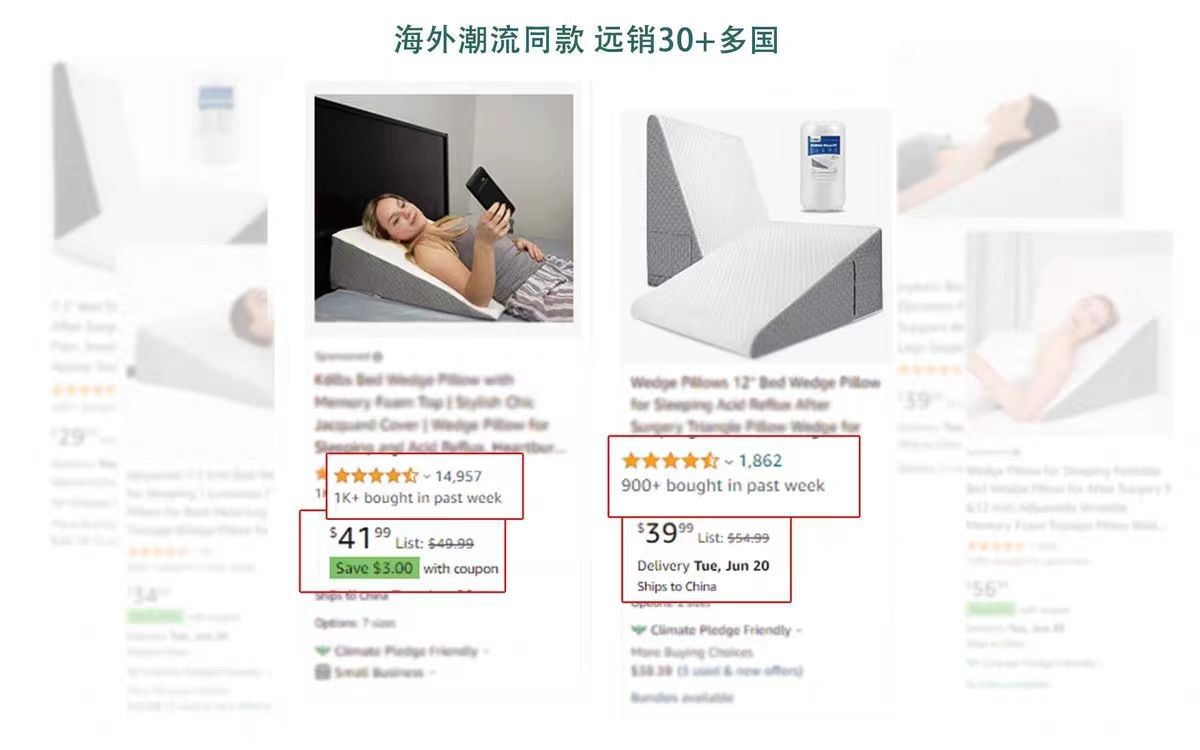Expand rating chevron next to 1,862
Image resolution: width=1200 pixels, height=750 pixels.
coord(729,462)
